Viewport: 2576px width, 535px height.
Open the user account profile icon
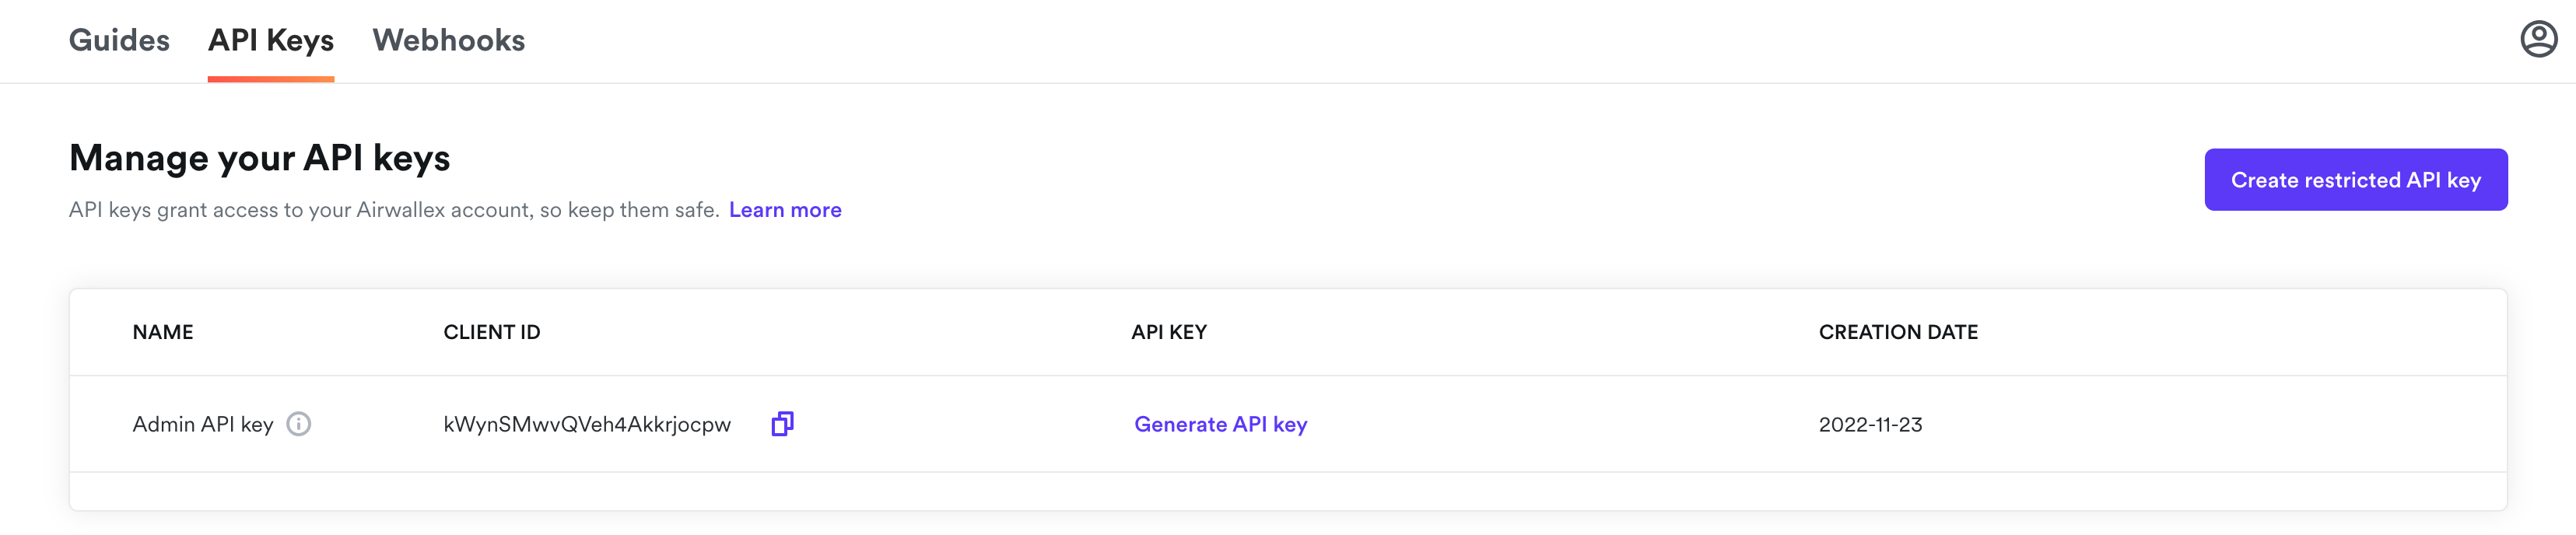[2537, 40]
